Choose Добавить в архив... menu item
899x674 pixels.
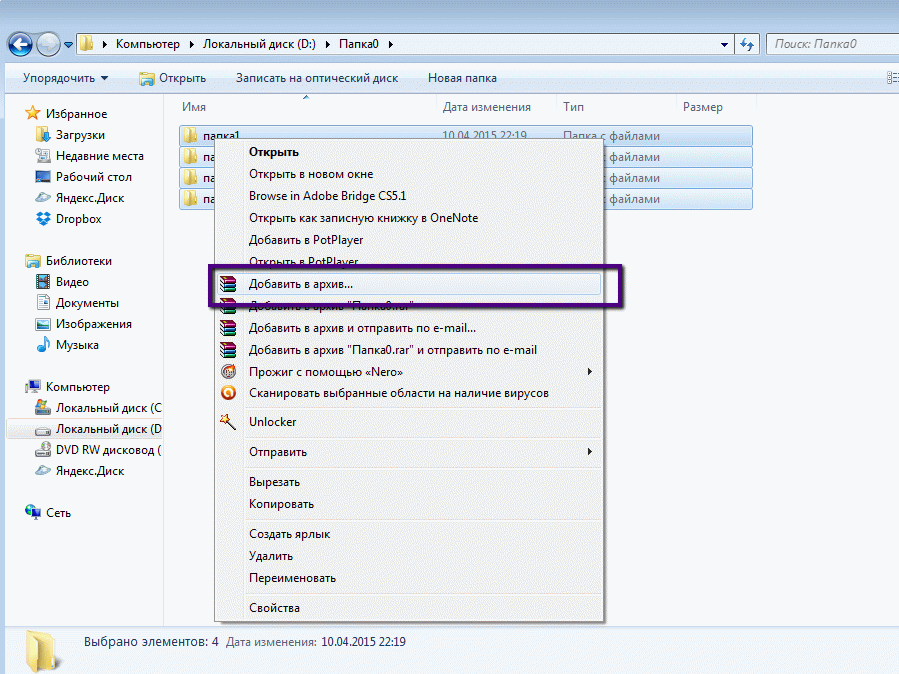409,284
